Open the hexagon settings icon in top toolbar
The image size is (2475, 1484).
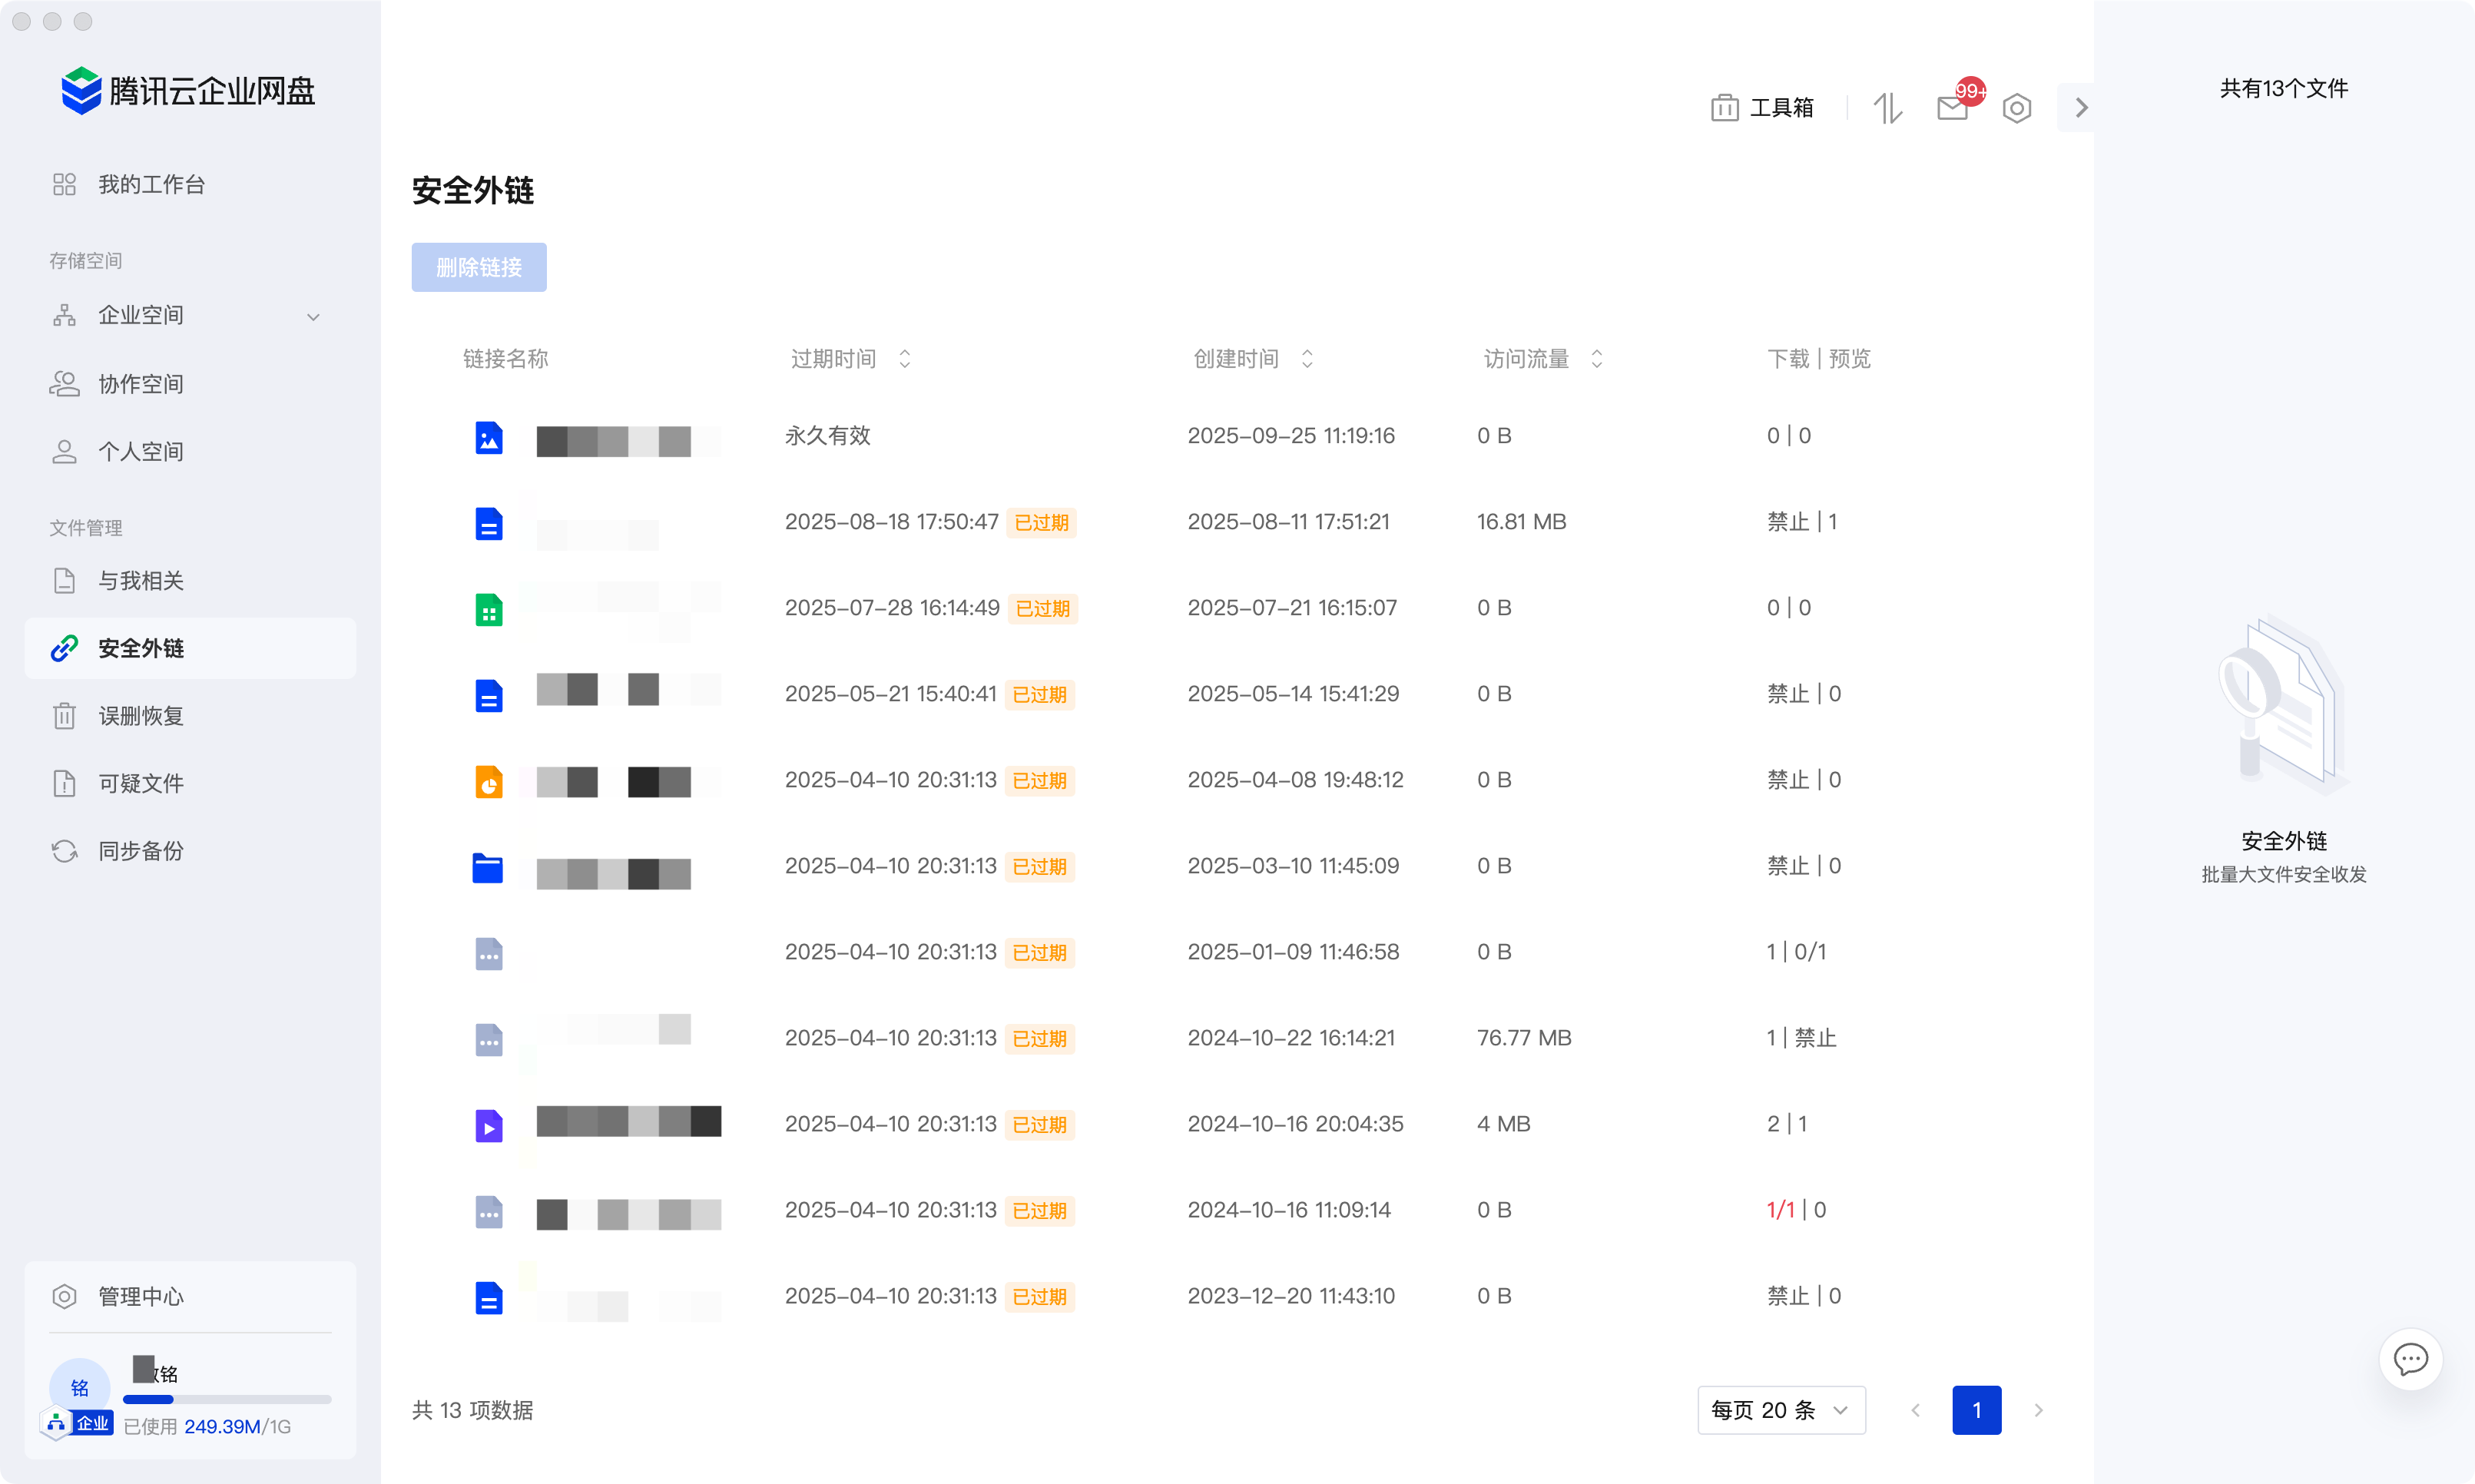2016,108
